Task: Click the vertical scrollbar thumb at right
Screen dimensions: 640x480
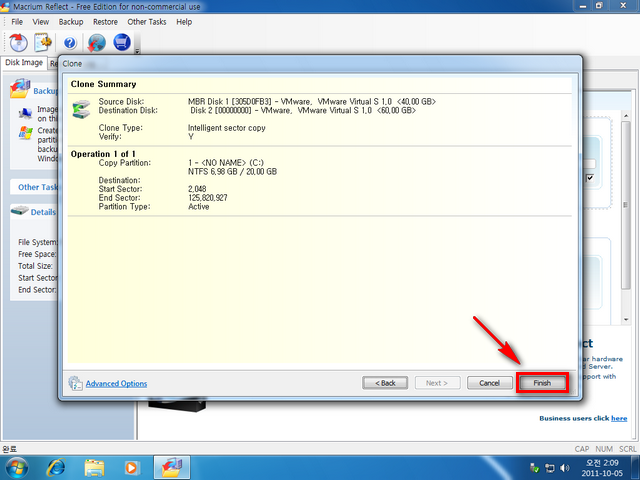Action: pyautogui.click(x=626, y=205)
